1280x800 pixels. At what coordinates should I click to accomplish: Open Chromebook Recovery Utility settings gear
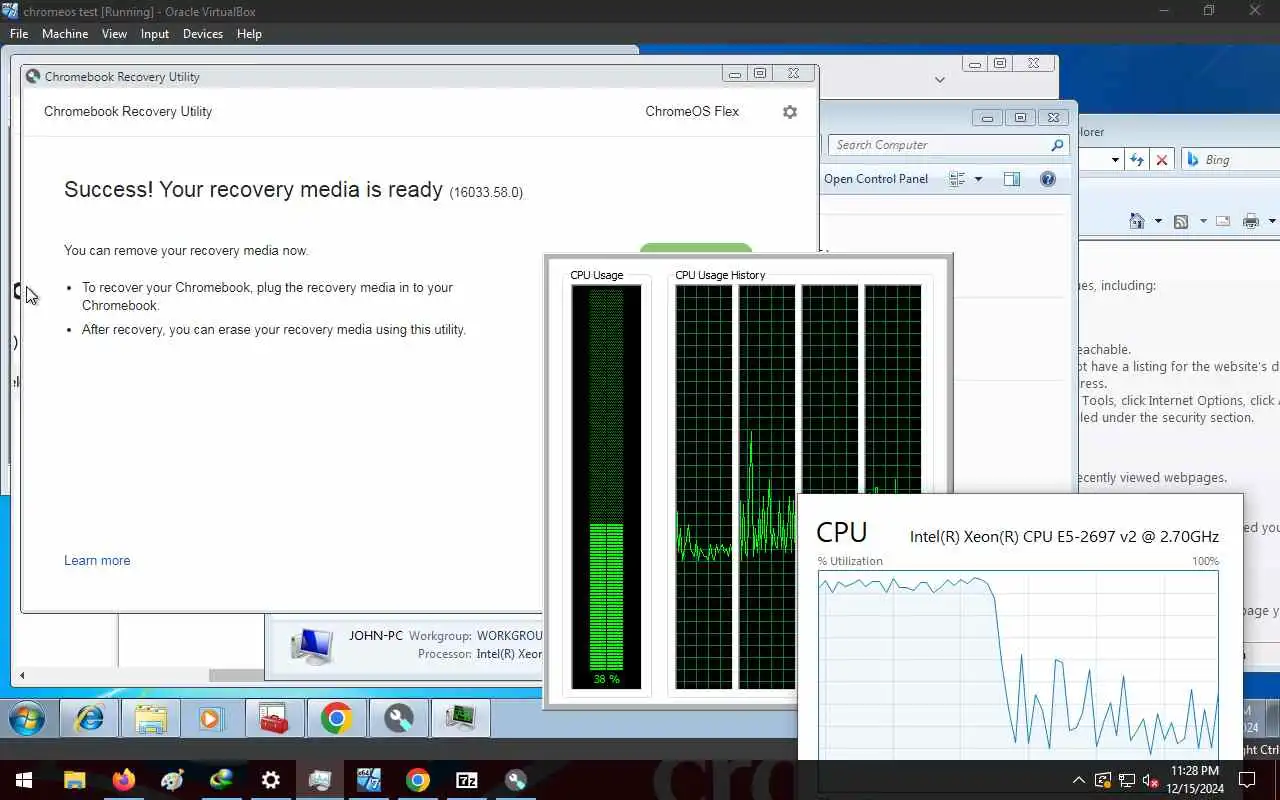[790, 112]
